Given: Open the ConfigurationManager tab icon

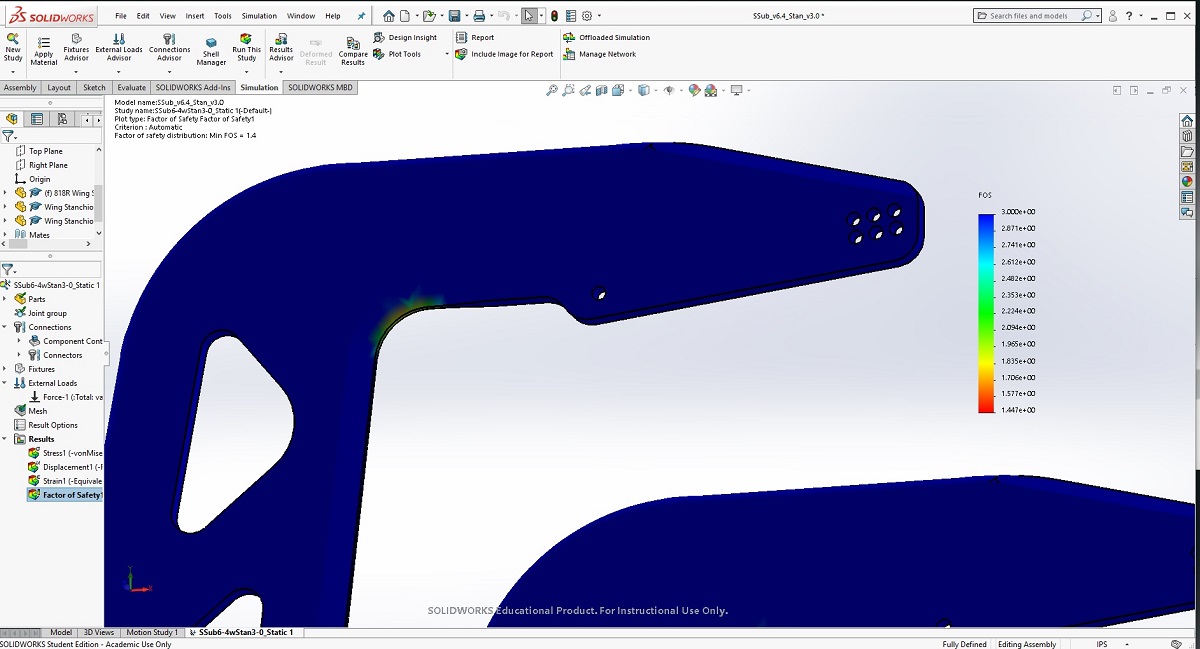Looking at the screenshot, I should (x=62, y=119).
